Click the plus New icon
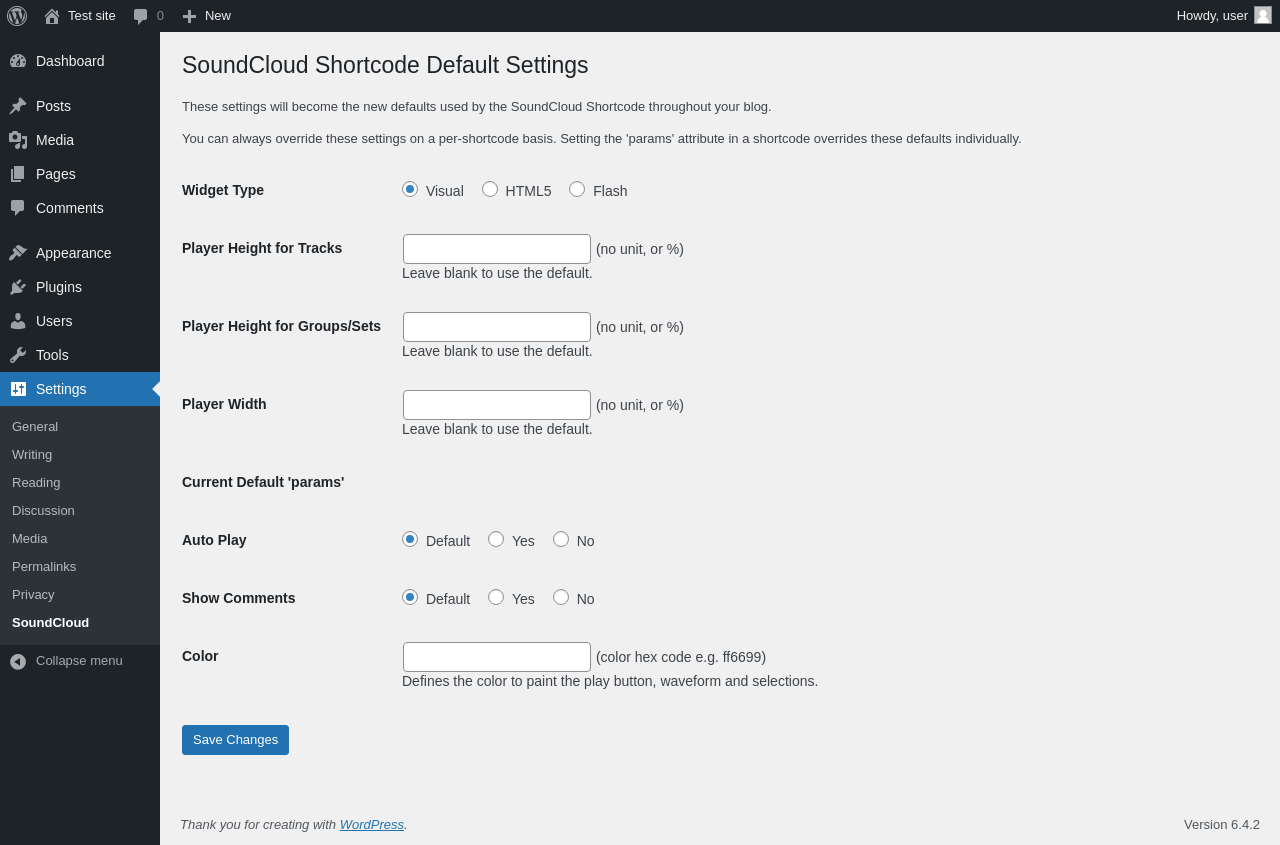Screen dimensions: 1280x845 (x=189, y=16)
